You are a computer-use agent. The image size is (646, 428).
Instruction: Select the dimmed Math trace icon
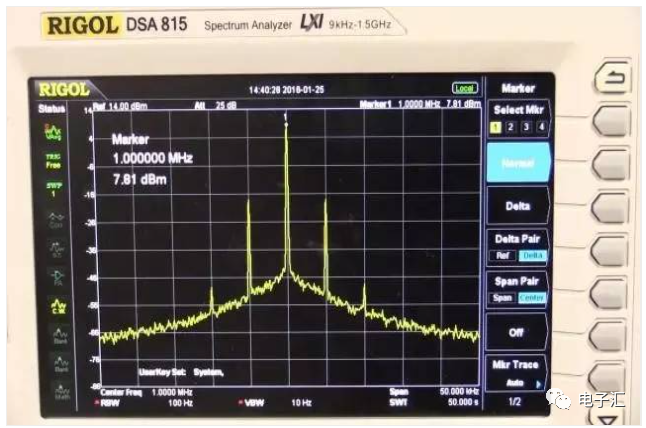coord(62,392)
